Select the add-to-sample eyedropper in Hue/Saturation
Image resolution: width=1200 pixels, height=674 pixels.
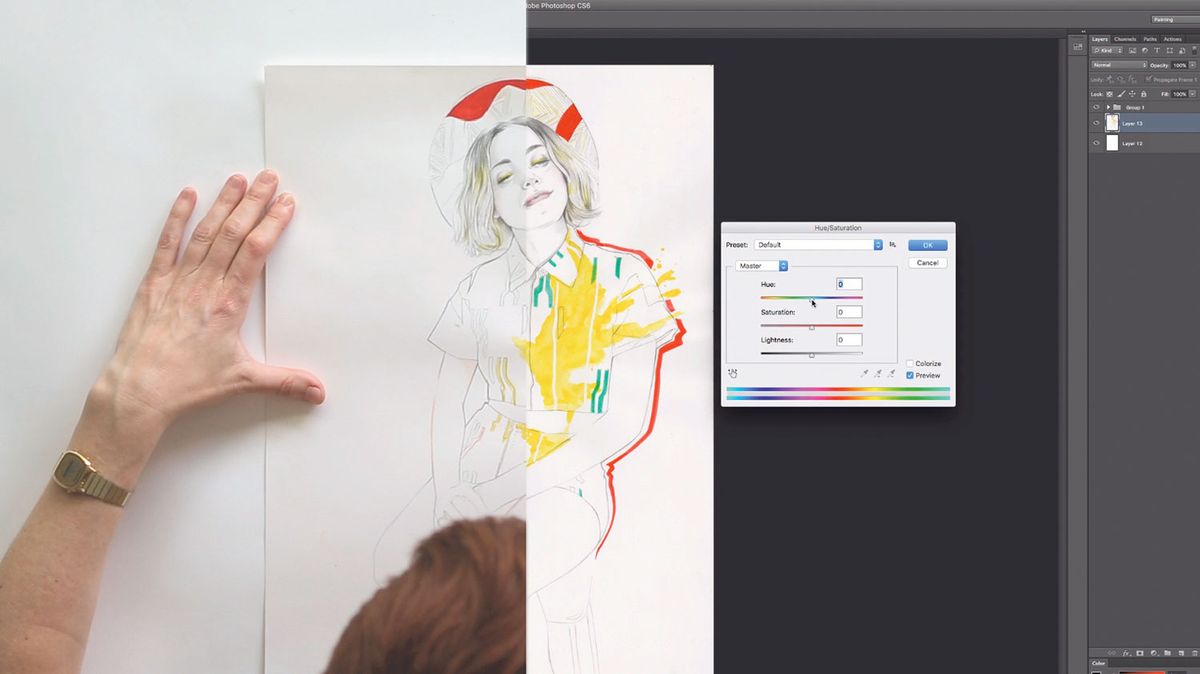[x=878, y=372]
